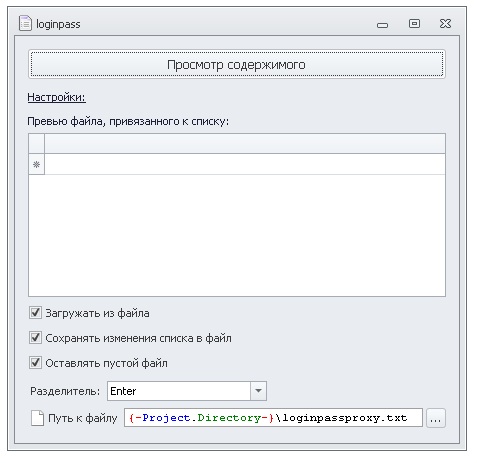Click the file page icon beside Путь к файлу

pos(37,418)
